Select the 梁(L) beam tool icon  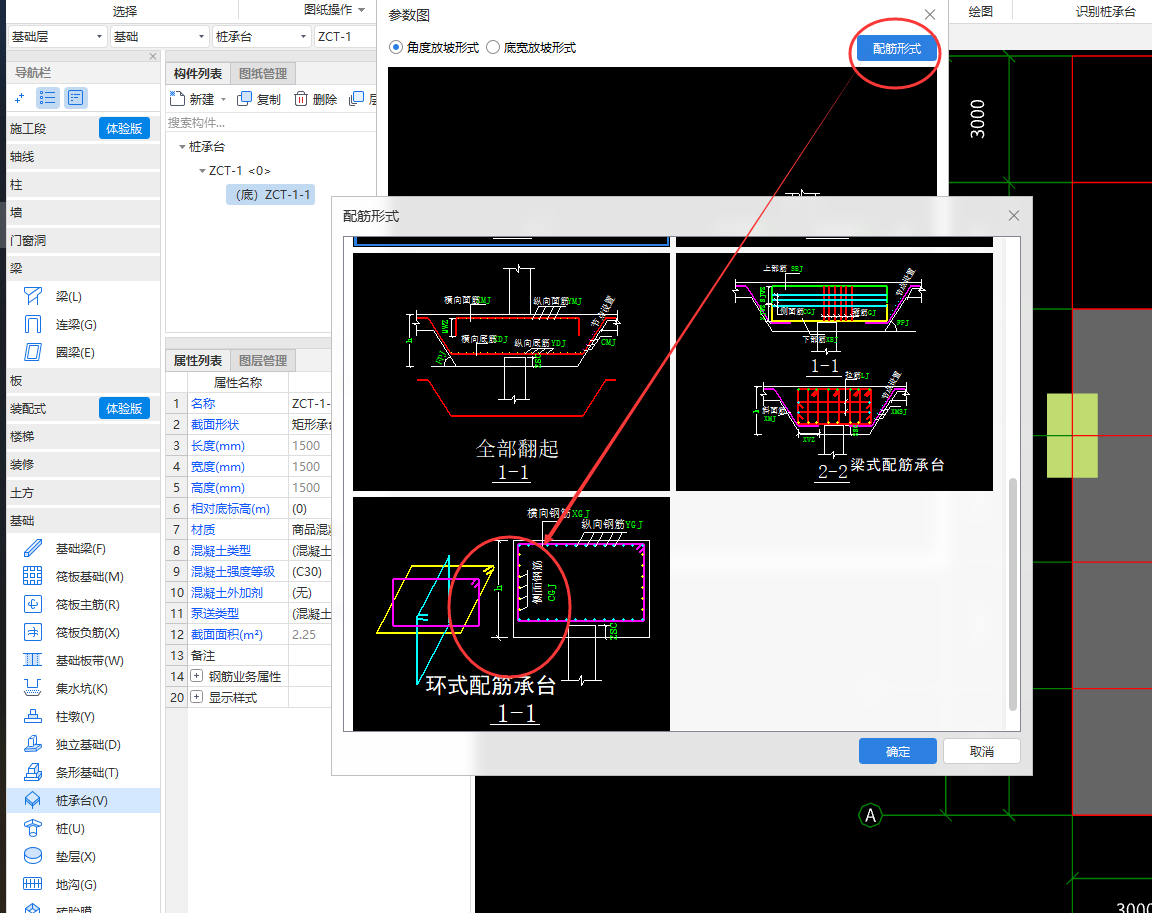point(32,296)
